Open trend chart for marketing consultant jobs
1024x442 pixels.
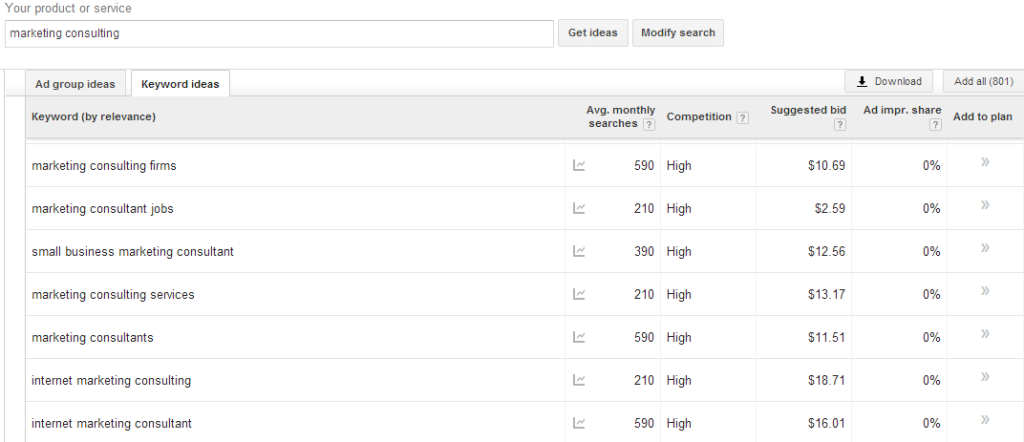point(579,209)
